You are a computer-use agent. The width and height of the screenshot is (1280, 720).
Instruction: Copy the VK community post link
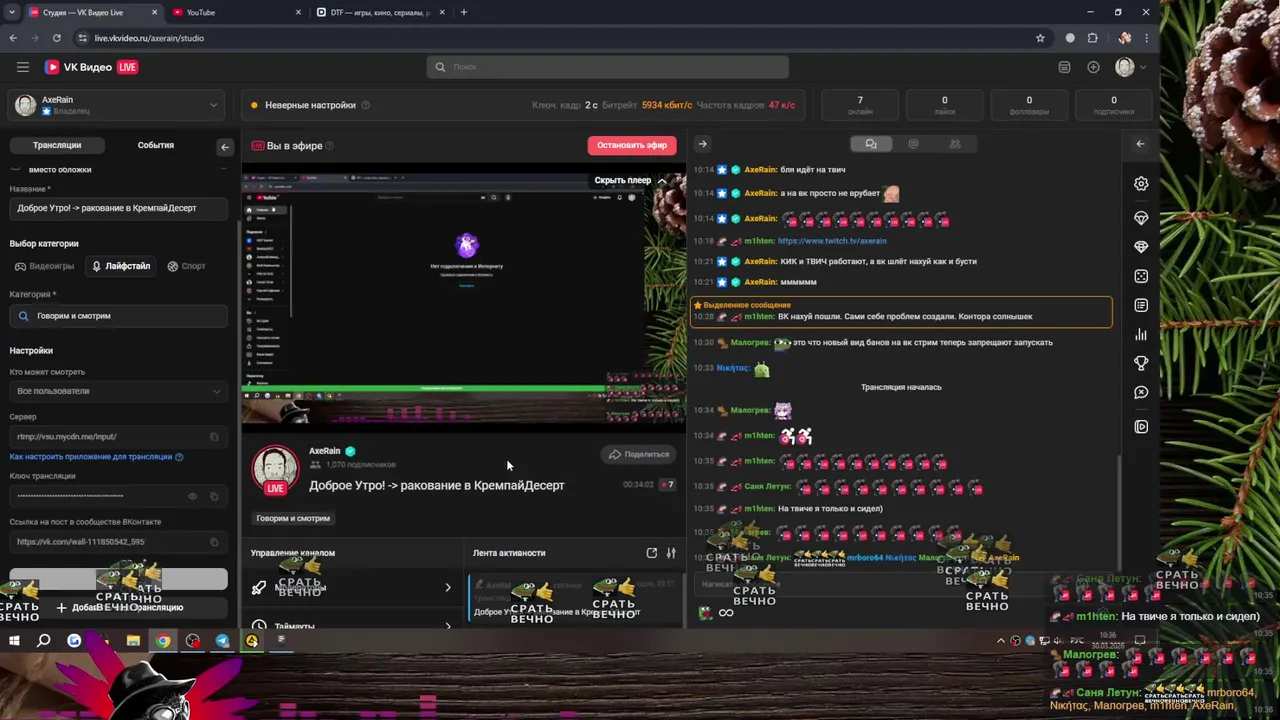[x=214, y=542]
